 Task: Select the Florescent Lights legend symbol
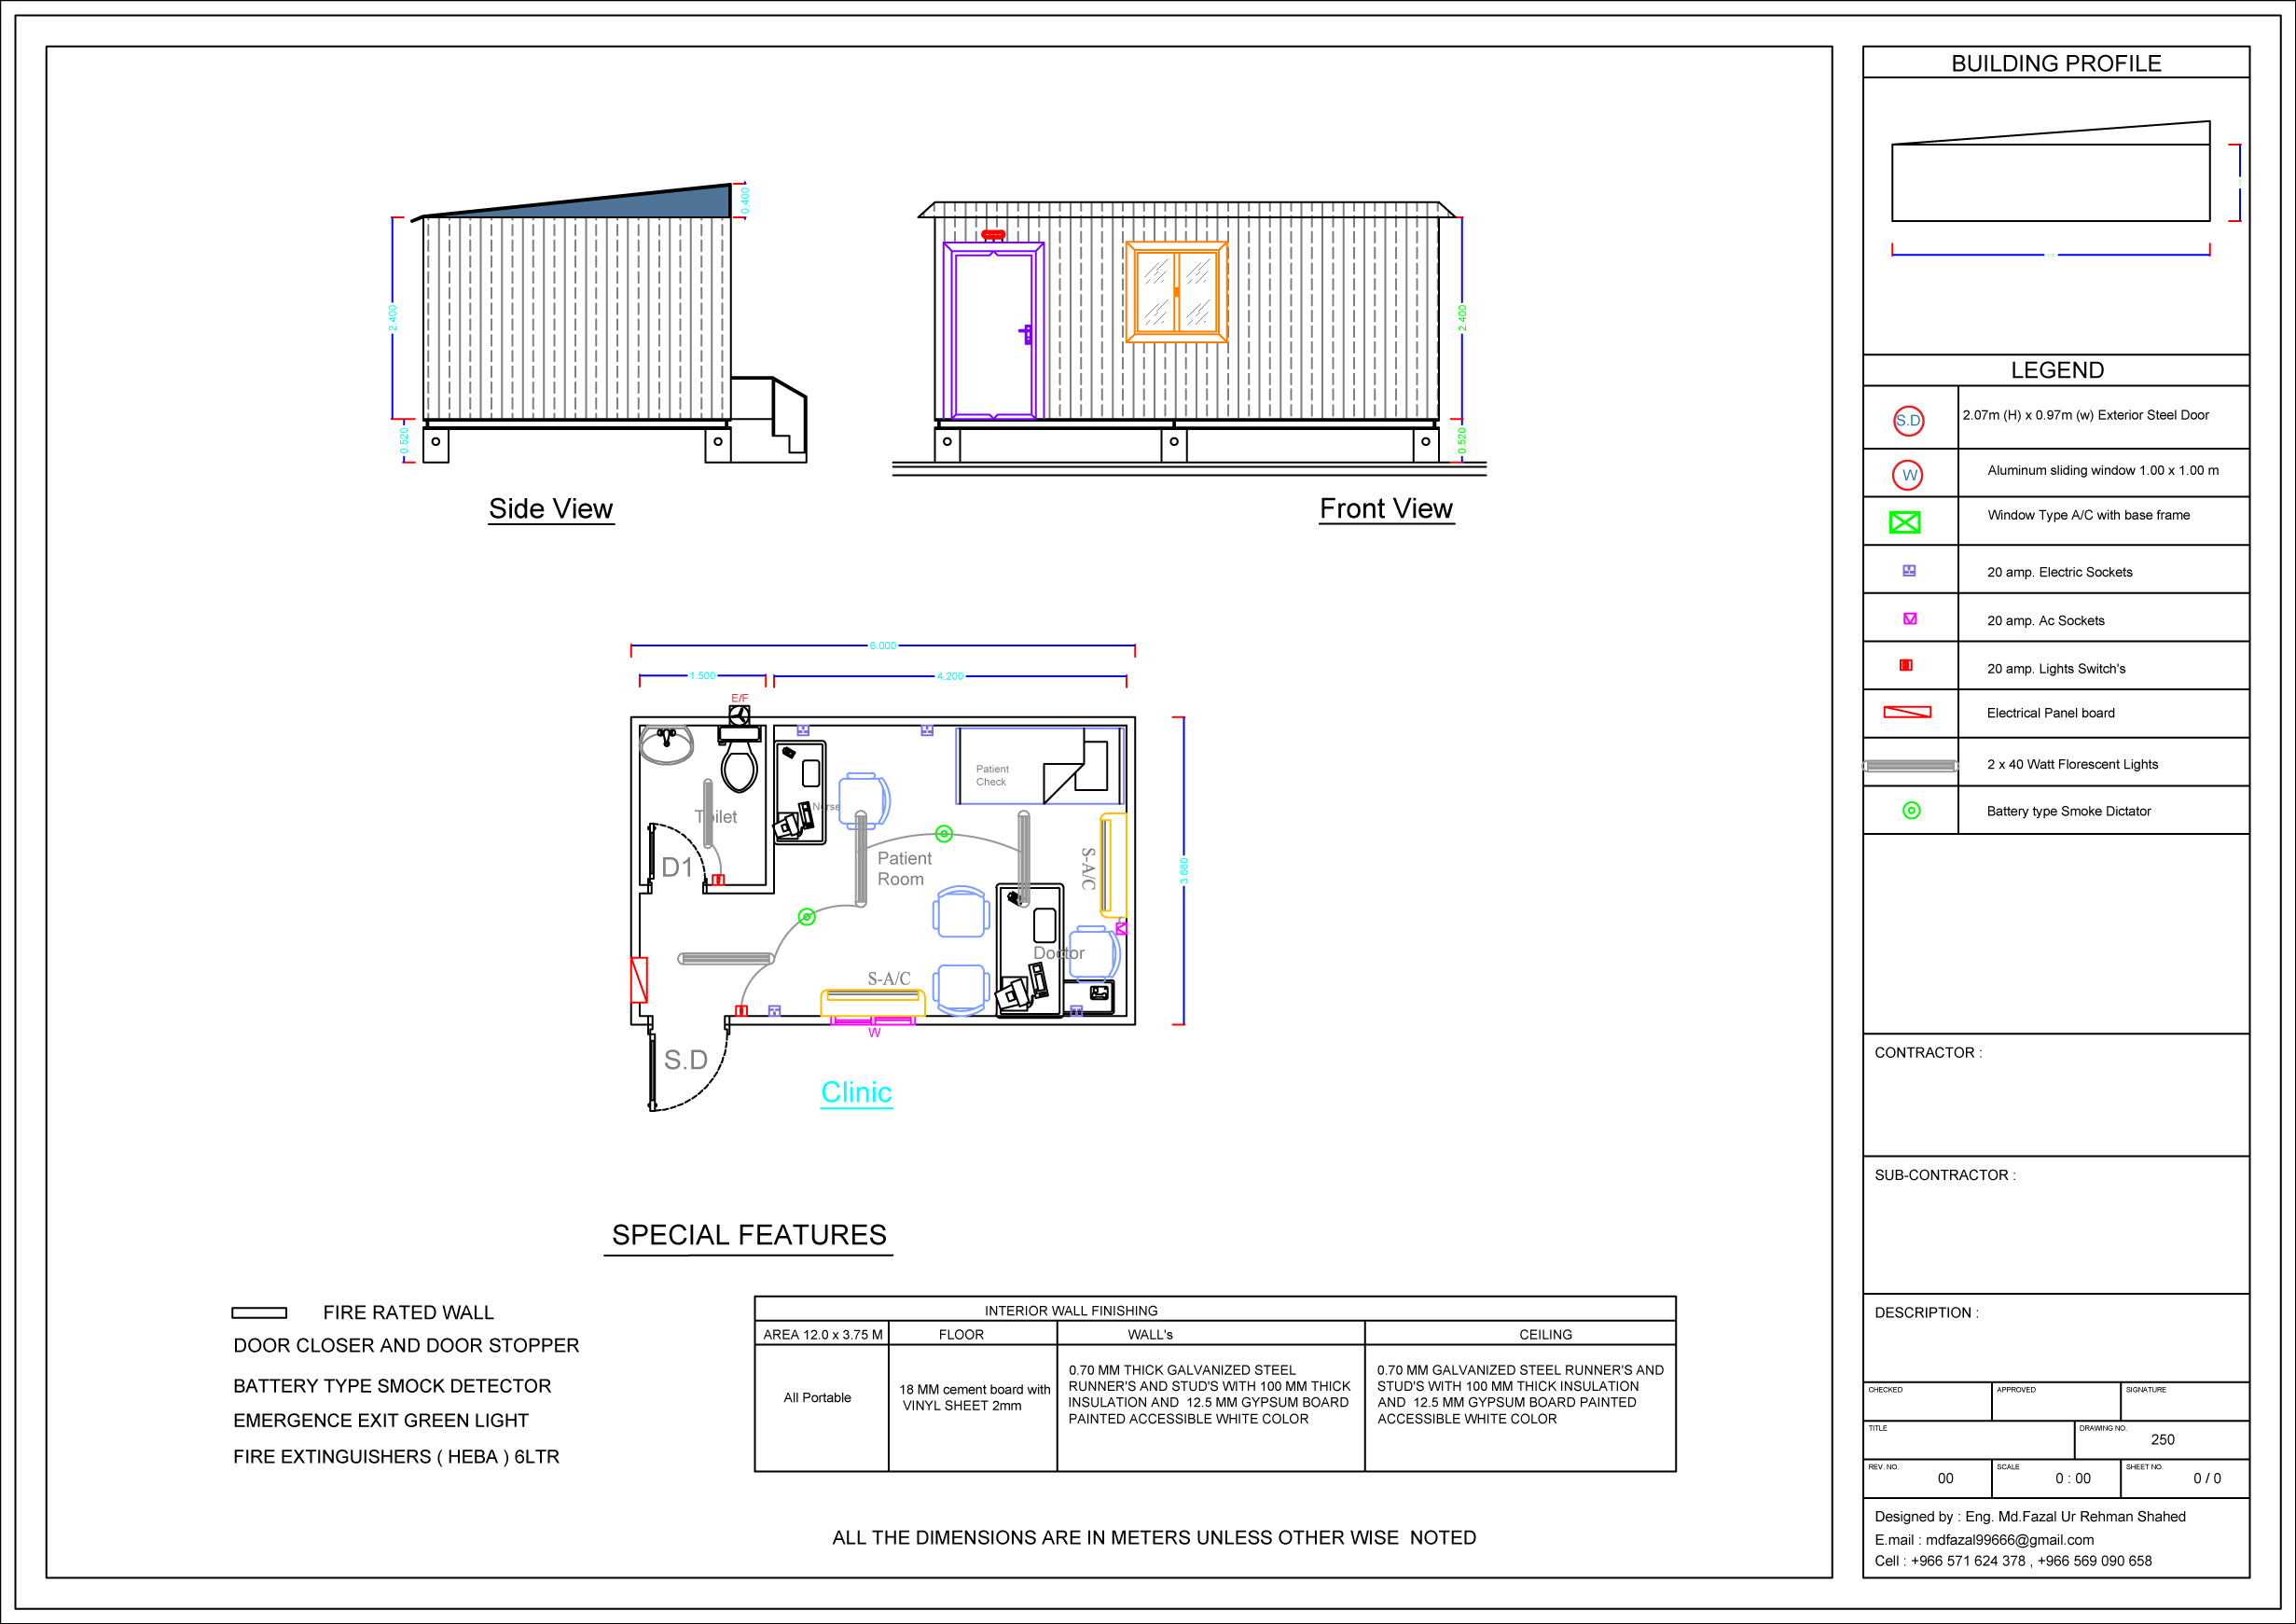point(1909,766)
